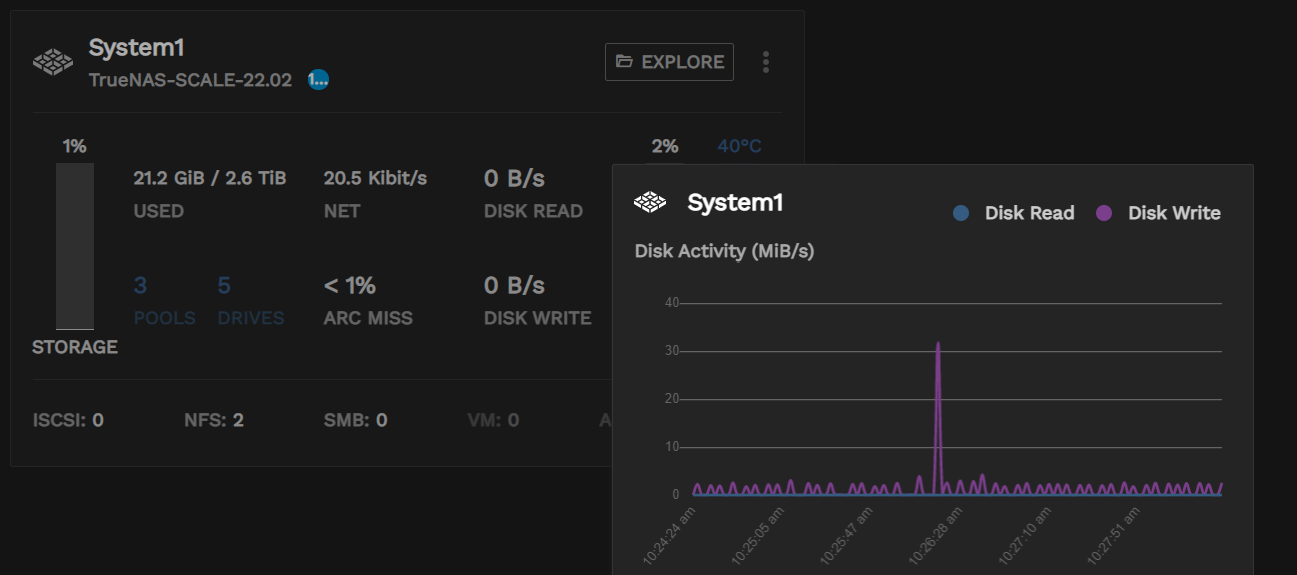
Task: Click the 20.5 Kibit/s NET statistic
Action: point(375,179)
